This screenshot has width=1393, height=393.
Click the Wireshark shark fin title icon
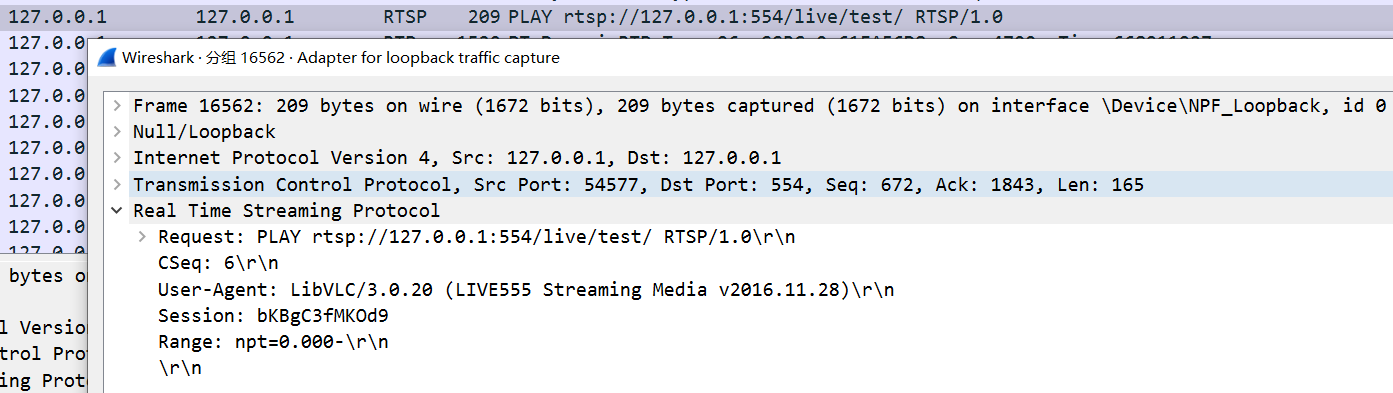pyautogui.click(x=106, y=58)
